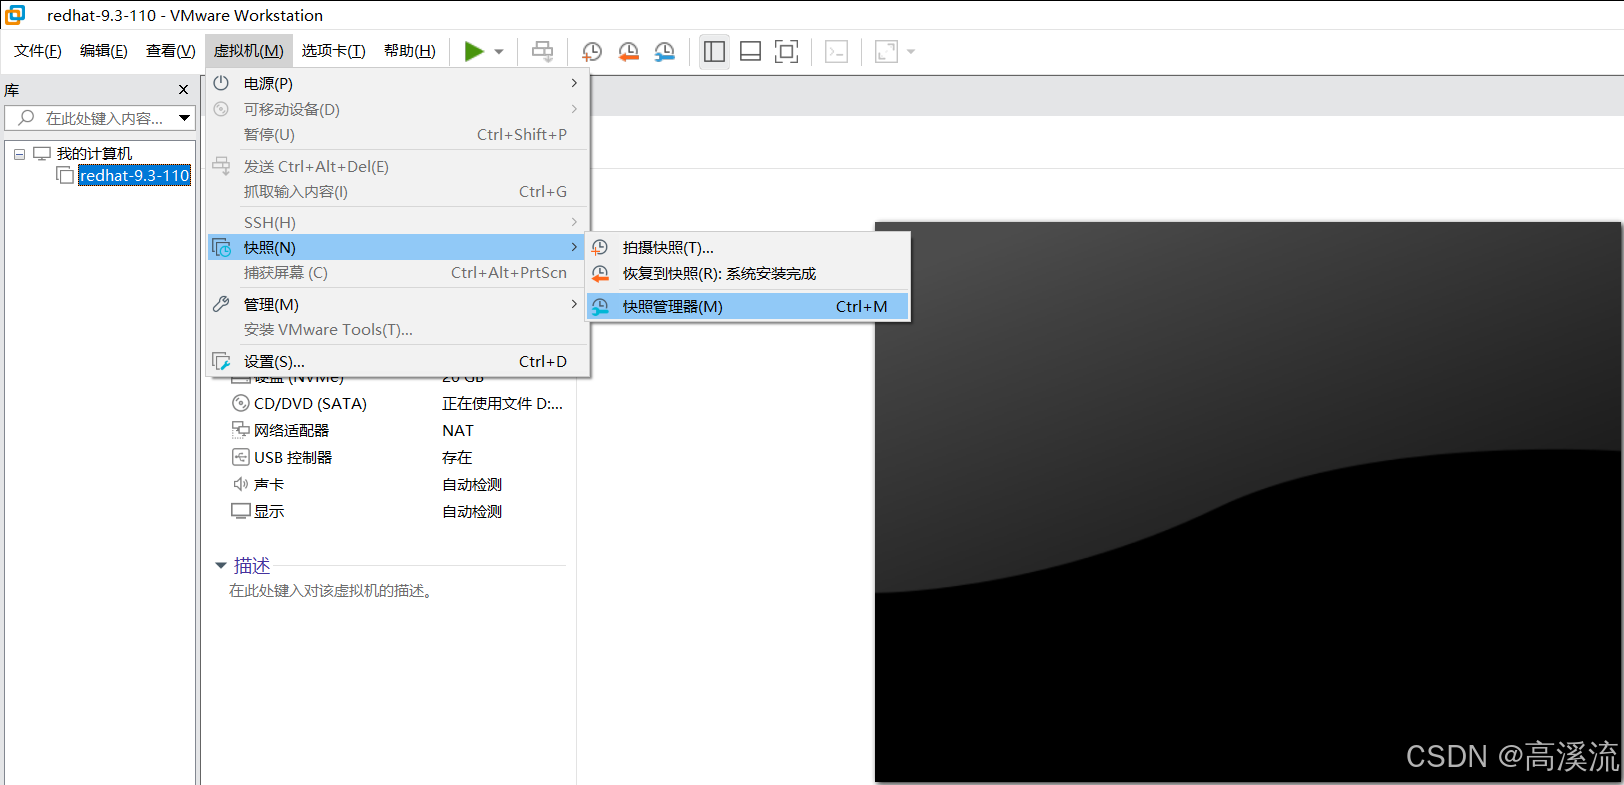Click the clock icon beside 拍摄快照(T)...
1624x785 pixels.
[600, 247]
